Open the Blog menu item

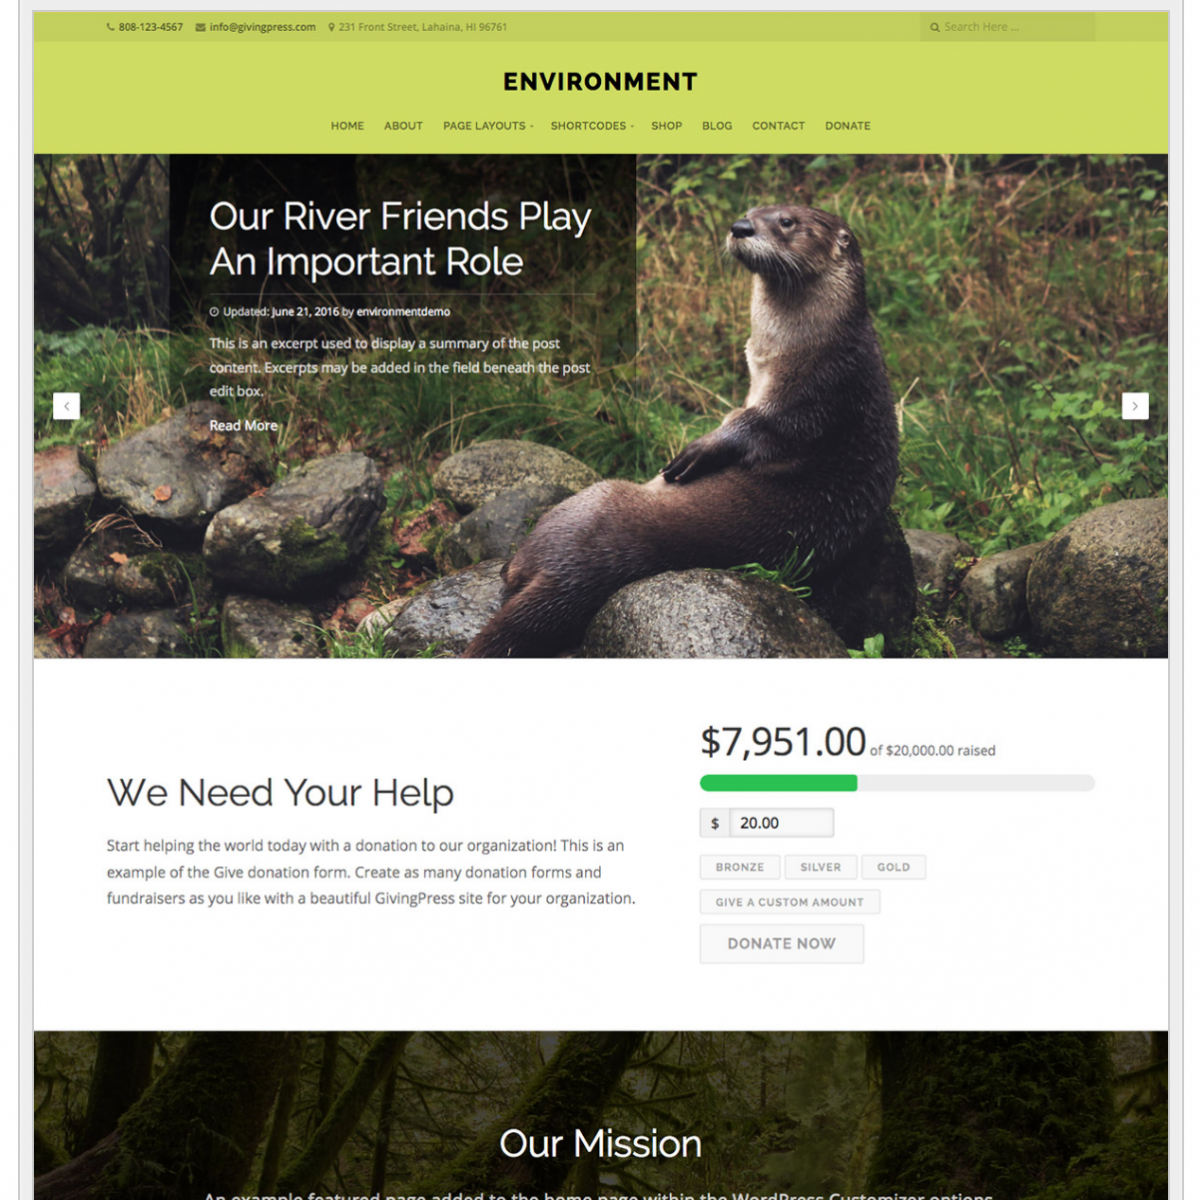[717, 126]
